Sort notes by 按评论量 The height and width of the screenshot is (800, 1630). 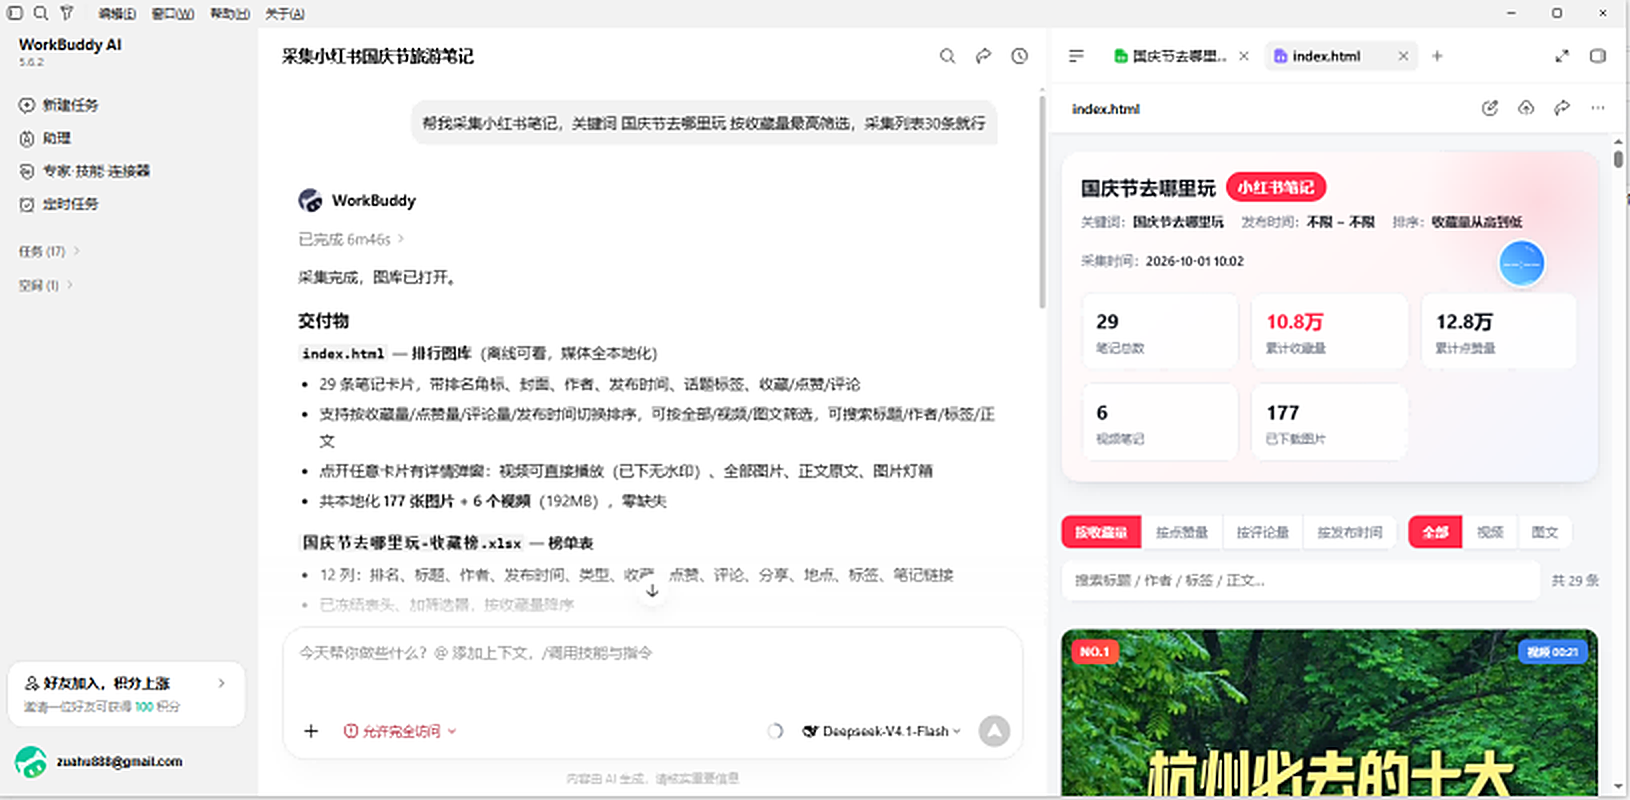tap(1263, 532)
